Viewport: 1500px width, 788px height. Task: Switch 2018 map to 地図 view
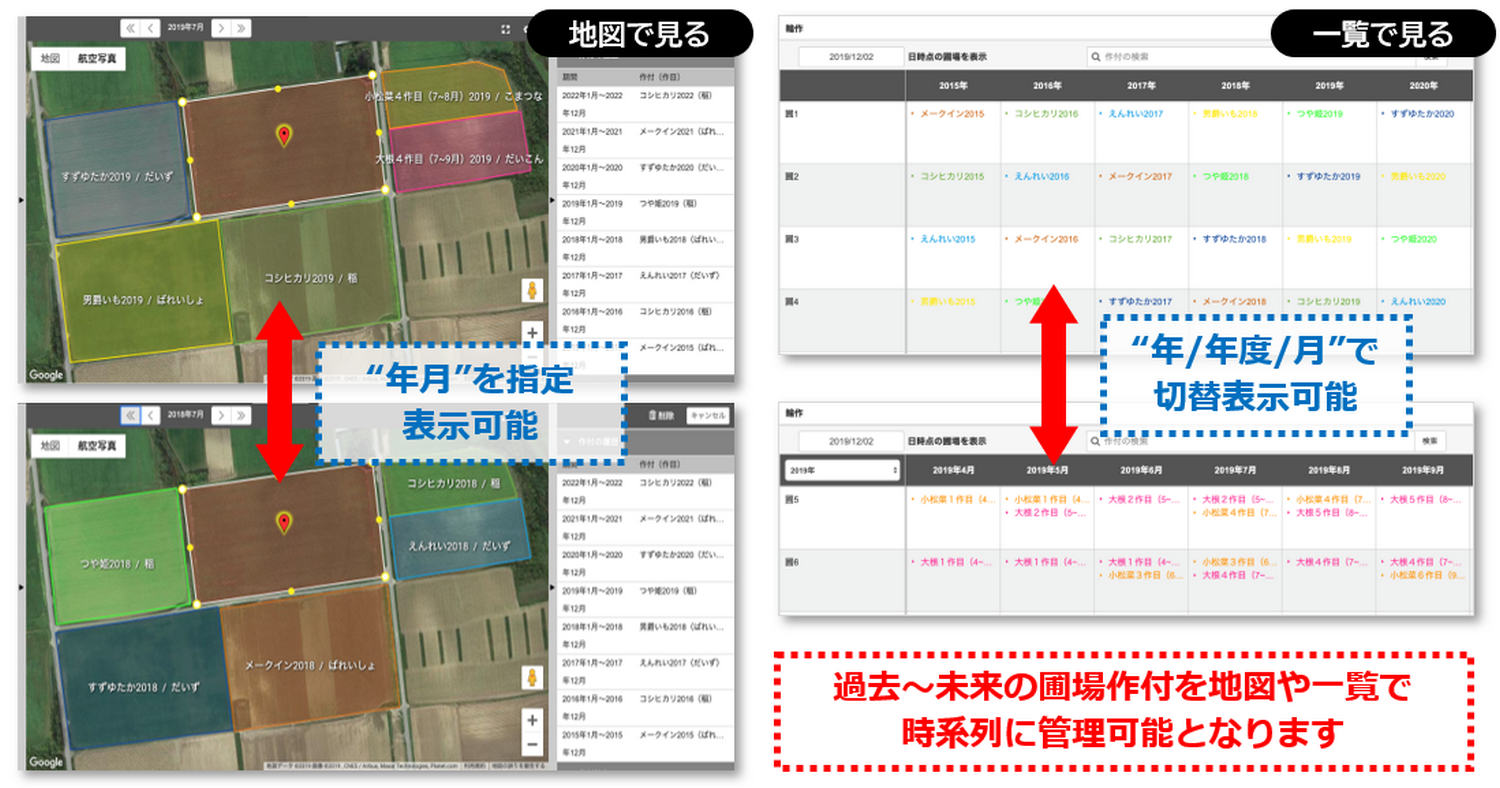(50, 444)
